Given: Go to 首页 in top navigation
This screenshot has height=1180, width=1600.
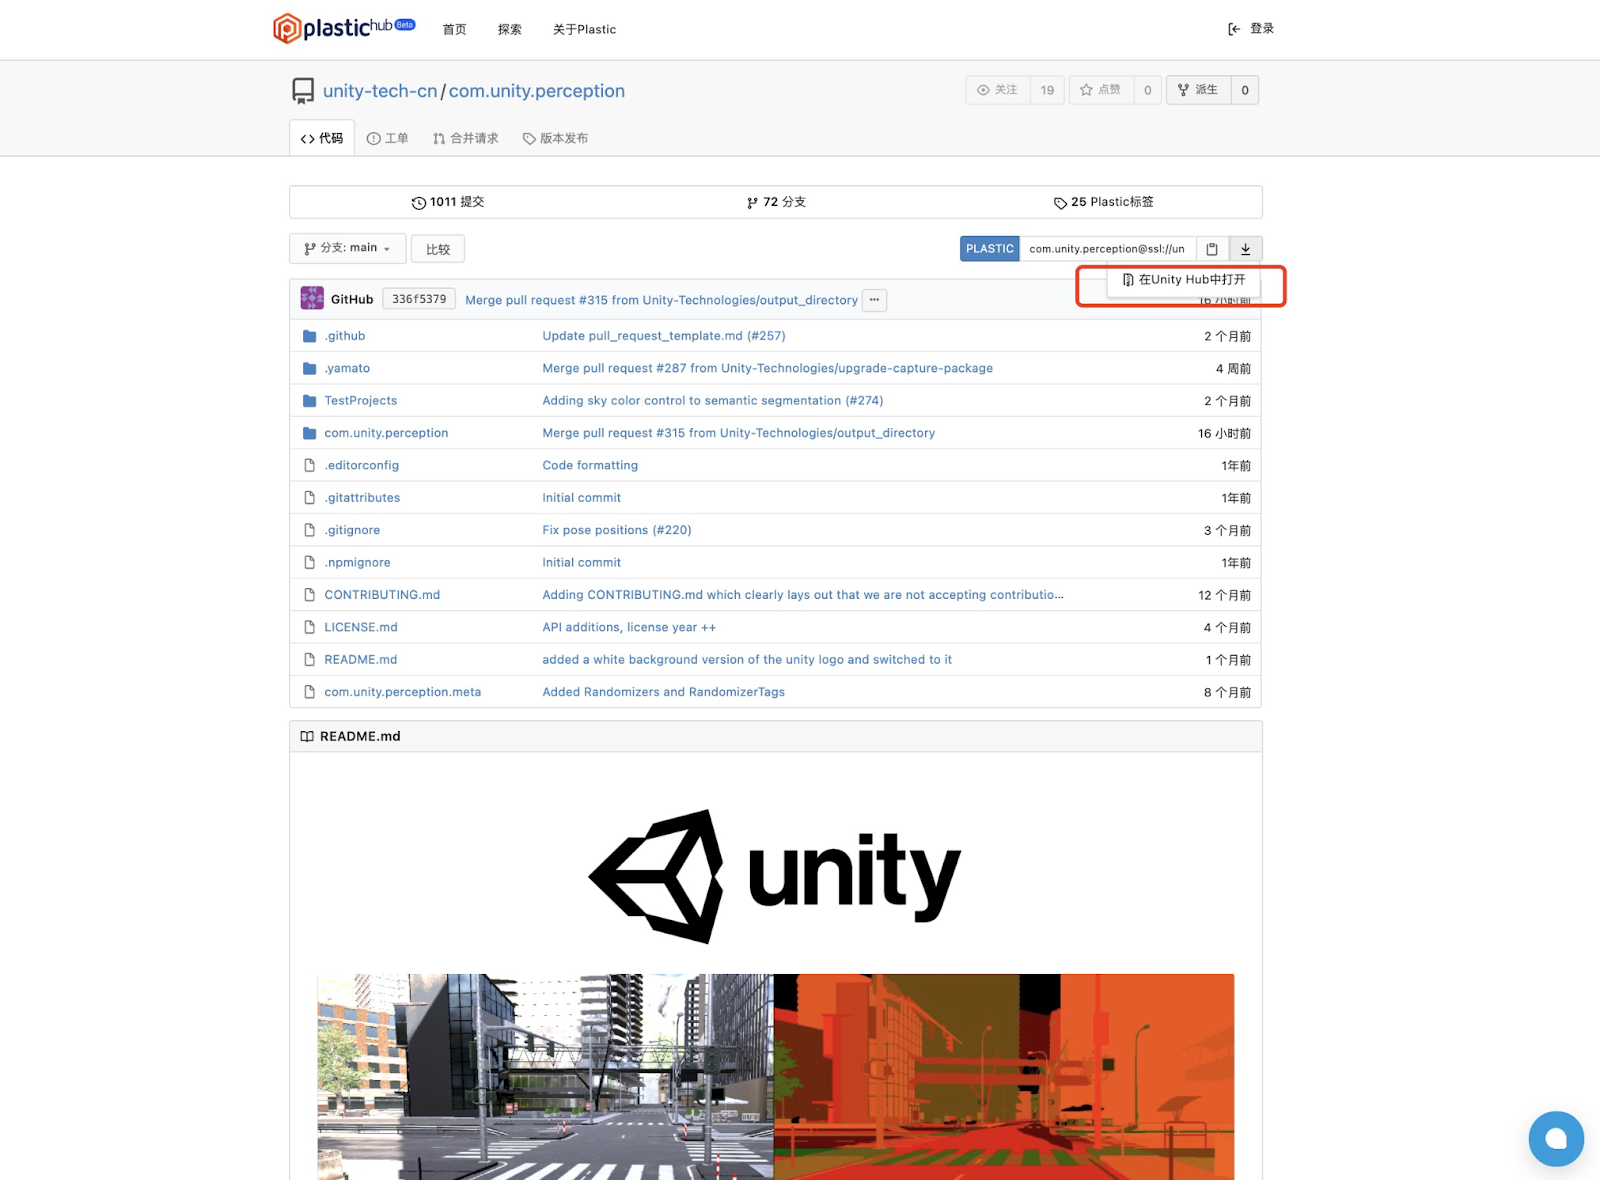Looking at the screenshot, I should (455, 29).
